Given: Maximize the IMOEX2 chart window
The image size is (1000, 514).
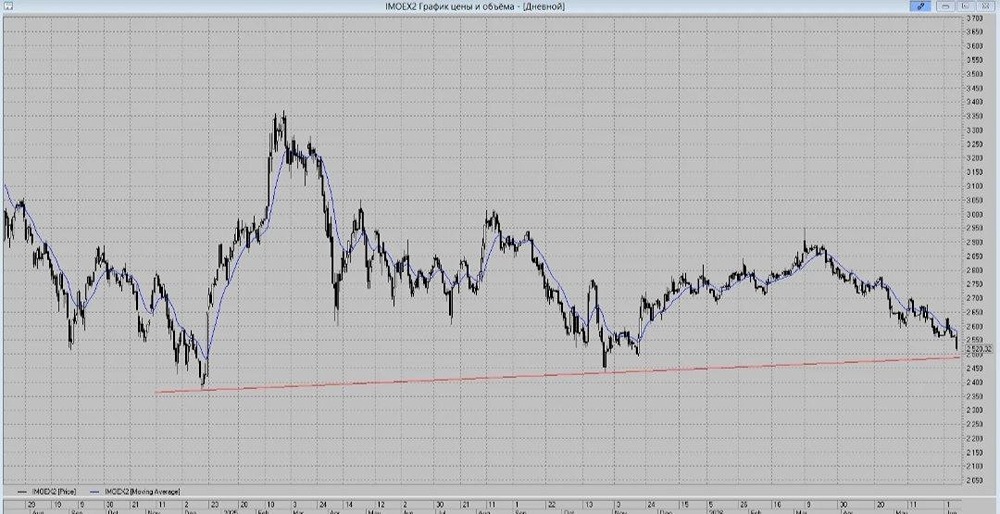Looking at the screenshot, I should pyautogui.click(x=963, y=6).
